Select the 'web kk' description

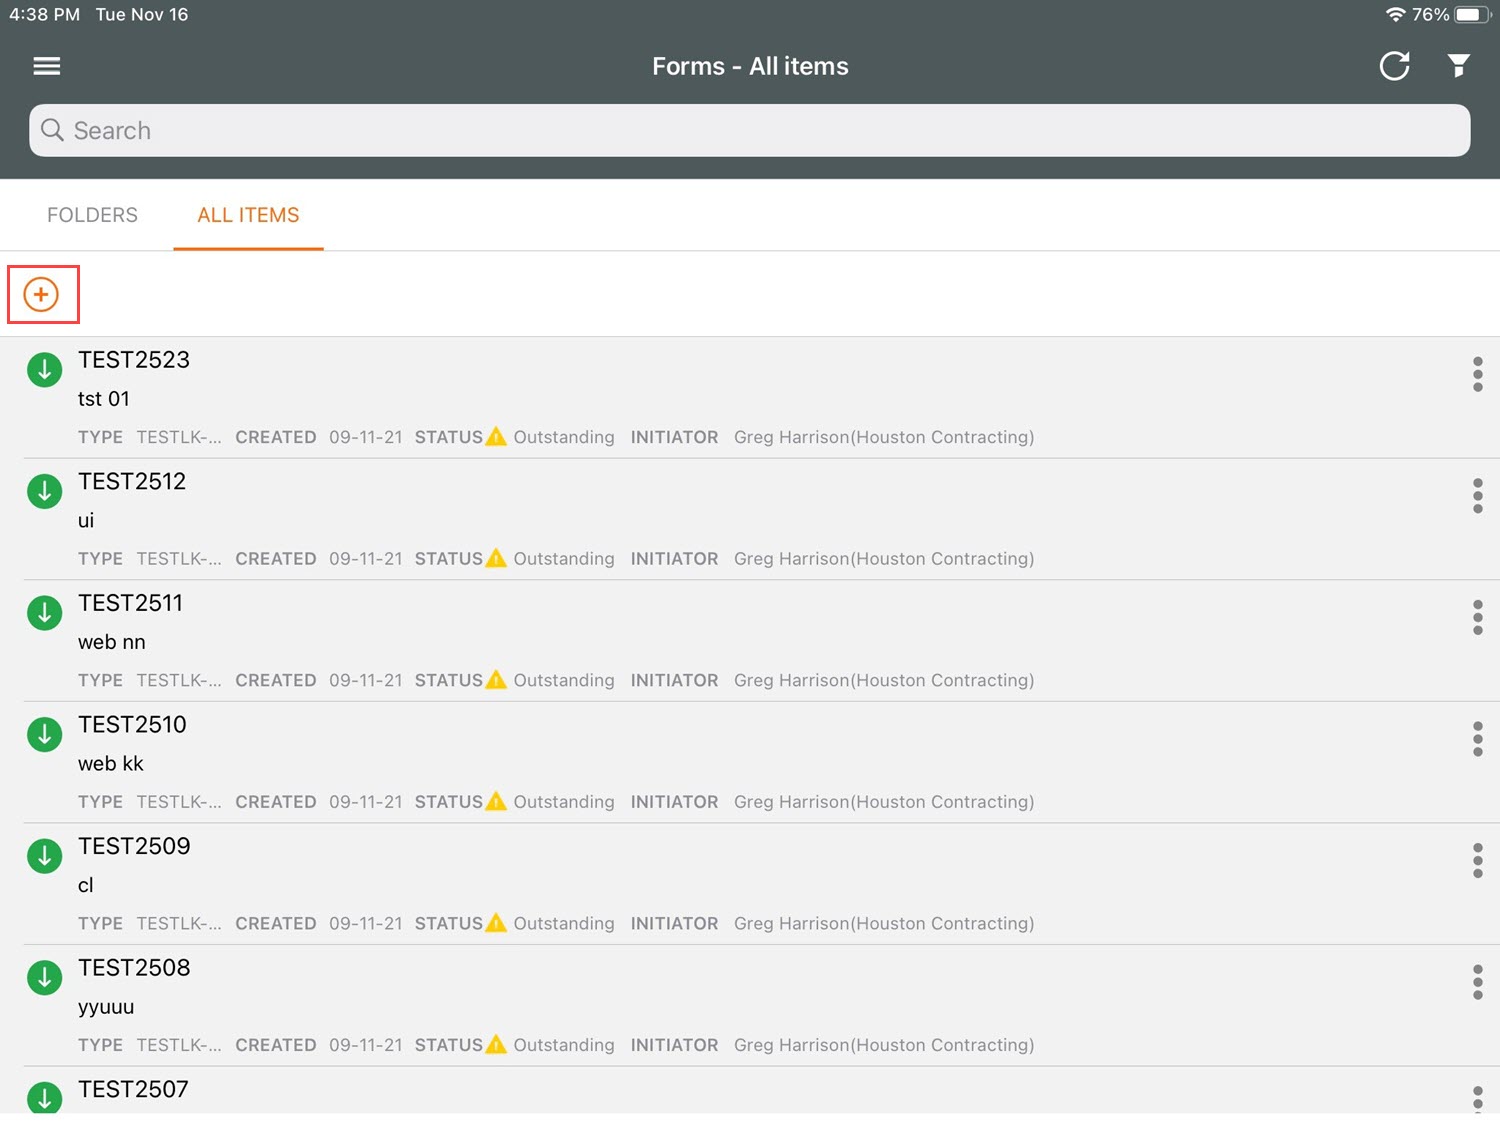tap(111, 764)
